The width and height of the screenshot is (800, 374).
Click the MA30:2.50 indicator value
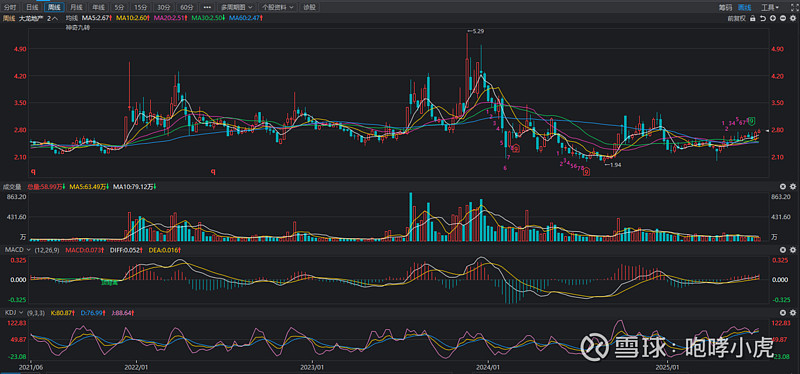207,18
